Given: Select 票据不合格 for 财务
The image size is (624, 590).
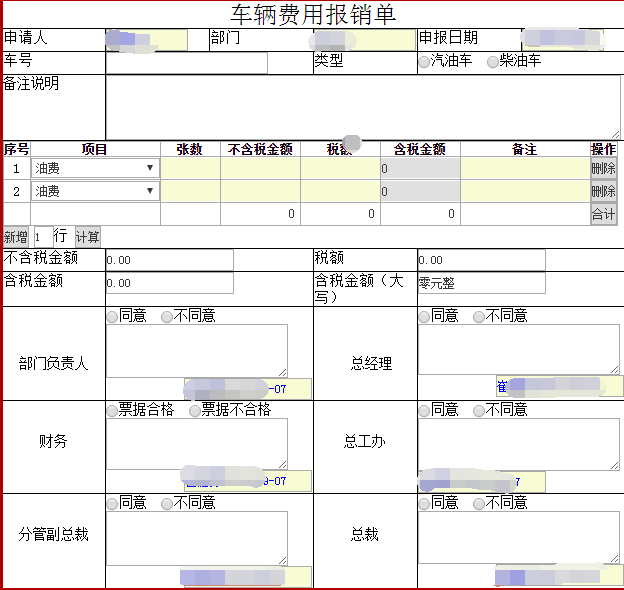Looking at the screenshot, I should (195, 410).
